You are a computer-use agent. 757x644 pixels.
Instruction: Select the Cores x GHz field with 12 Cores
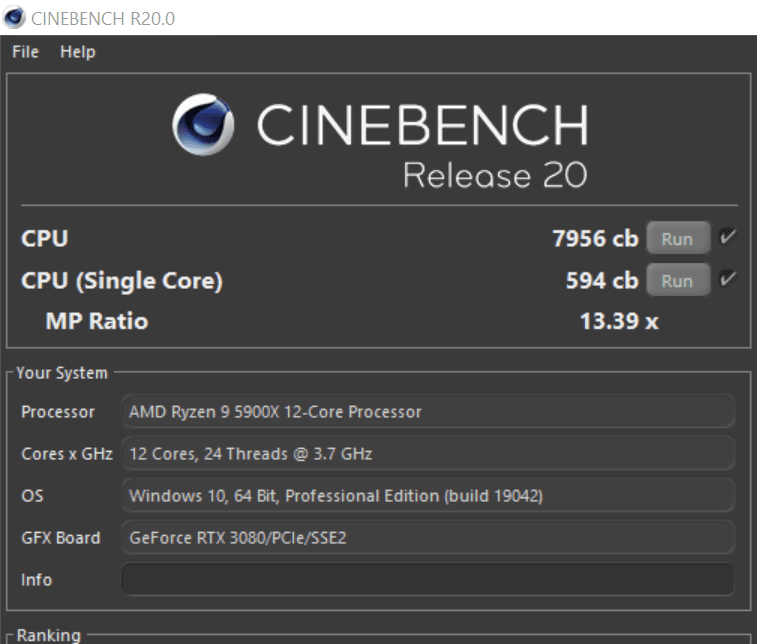[x=428, y=453]
